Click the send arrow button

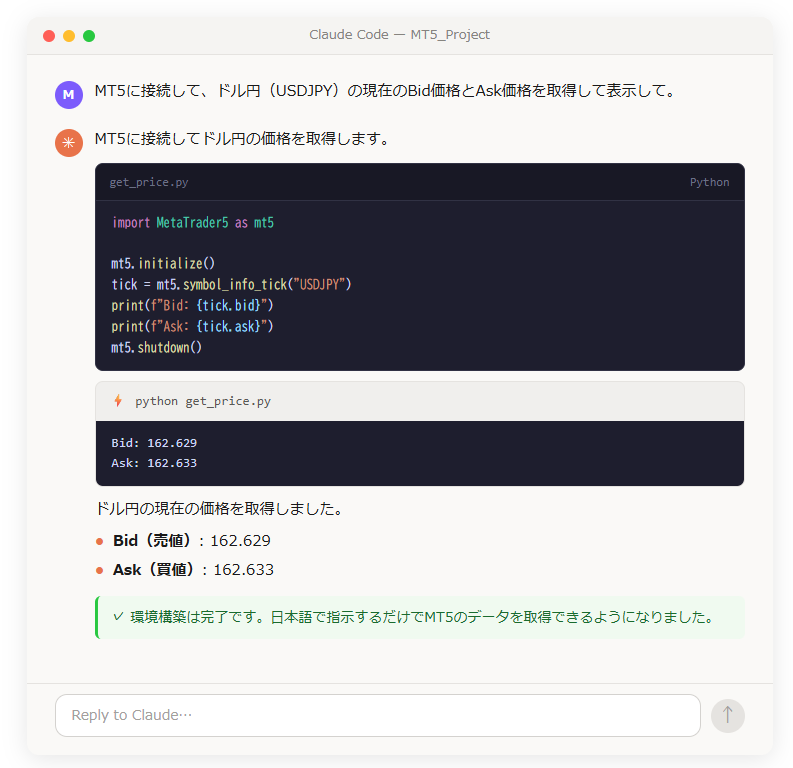tap(727, 715)
